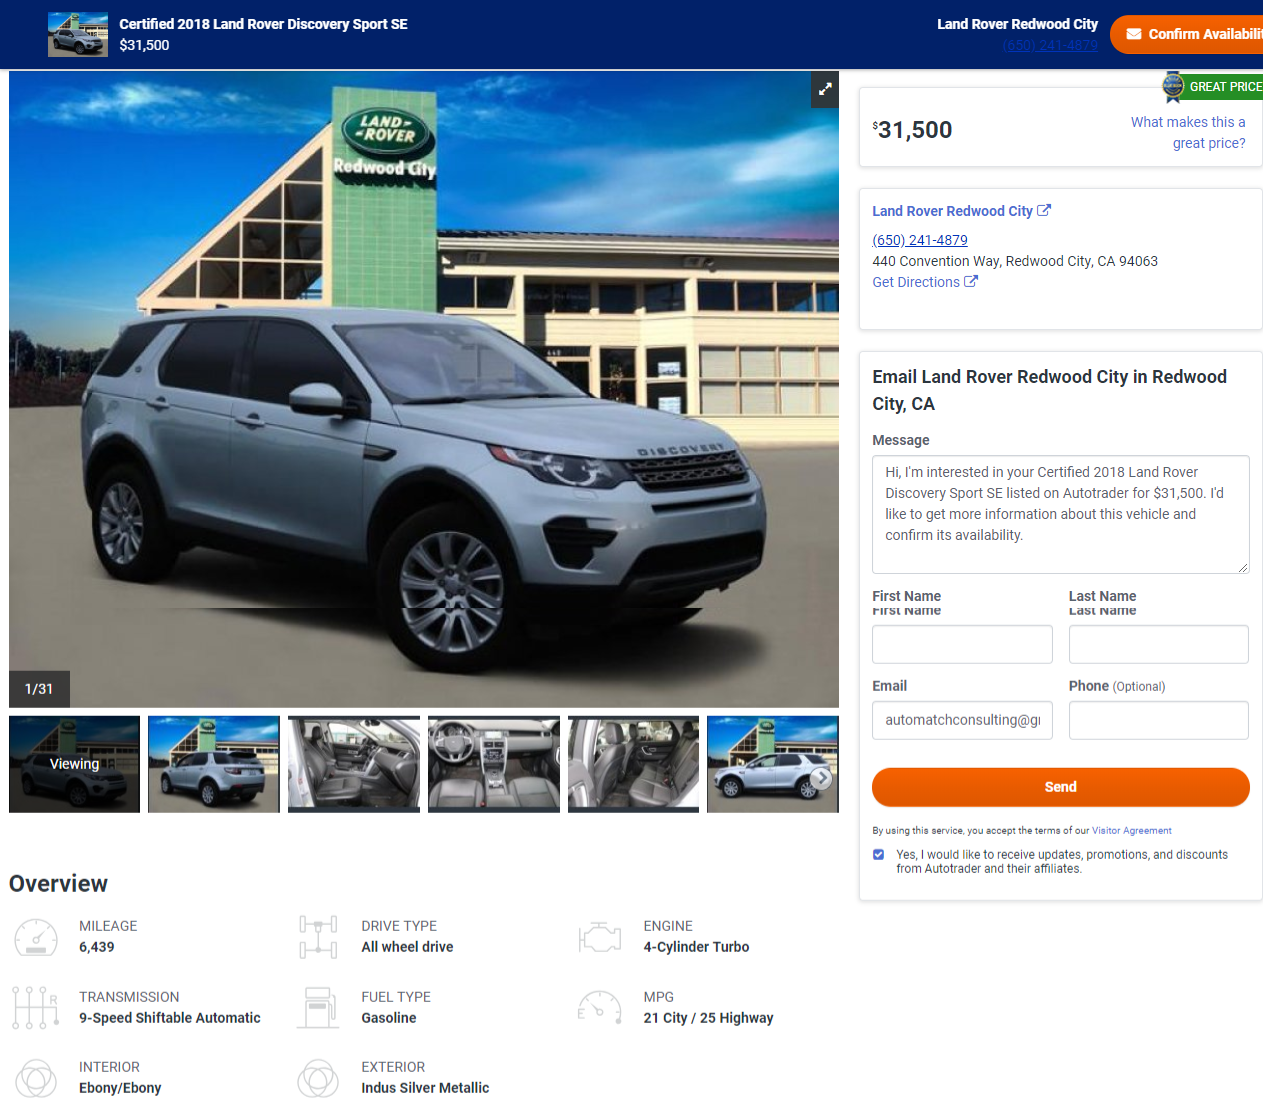The height and width of the screenshot is (1113, 1263).
Task: Click the Send button
Action: pyautogui.click(x=1061, y=787)
